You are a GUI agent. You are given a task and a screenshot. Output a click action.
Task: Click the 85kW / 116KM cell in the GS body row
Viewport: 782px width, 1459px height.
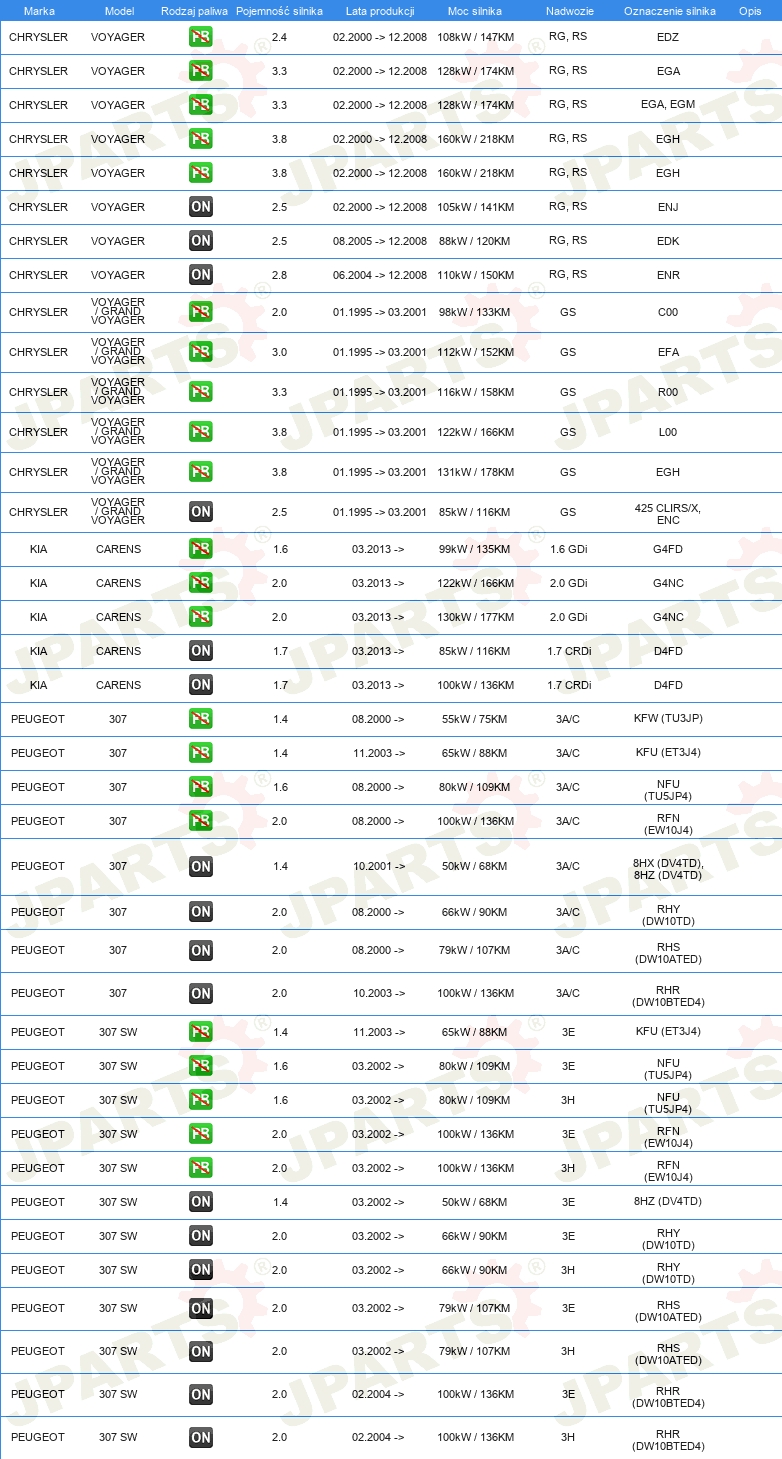coord(476,512)
